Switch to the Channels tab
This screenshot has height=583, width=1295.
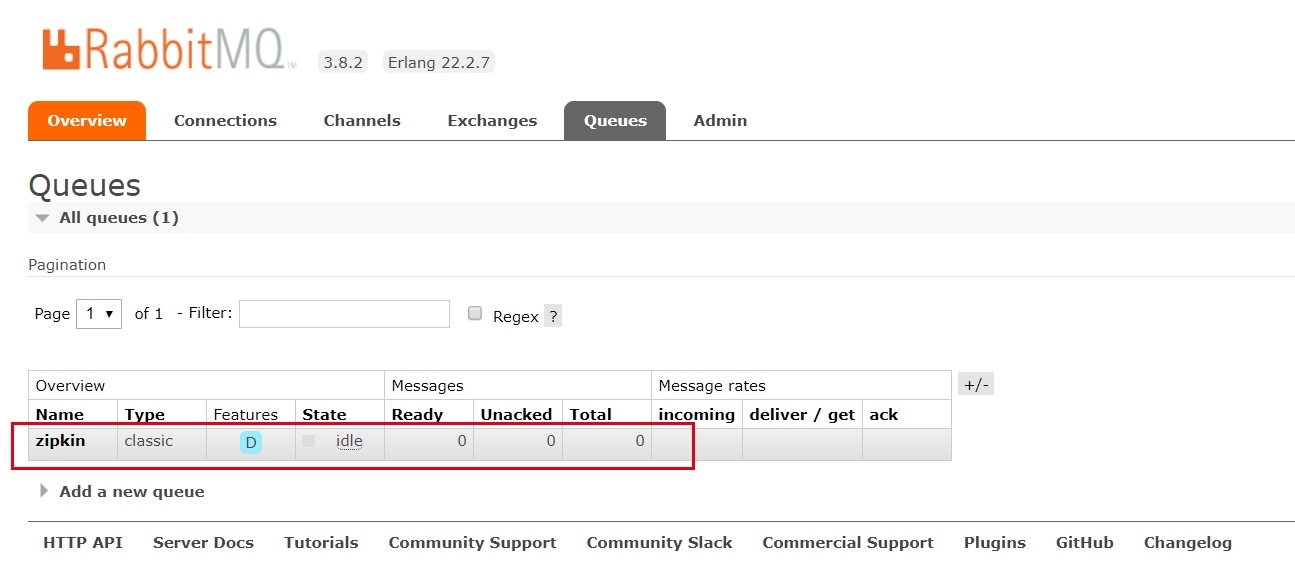[x=361, y=120]
